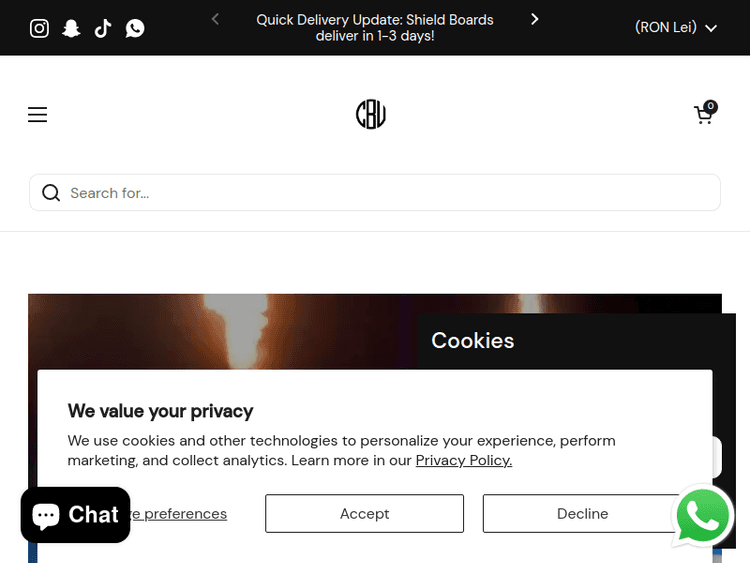Click the search magnifier icon
This screenshot has height=563, width=750.
click(51, 193)
